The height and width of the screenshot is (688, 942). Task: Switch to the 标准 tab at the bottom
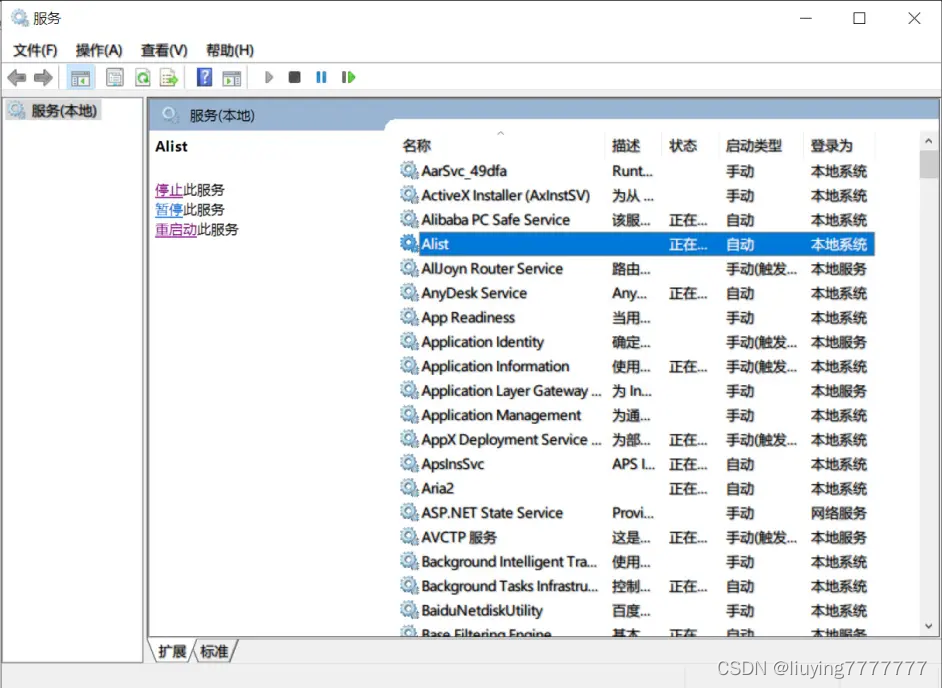(212, 651)
